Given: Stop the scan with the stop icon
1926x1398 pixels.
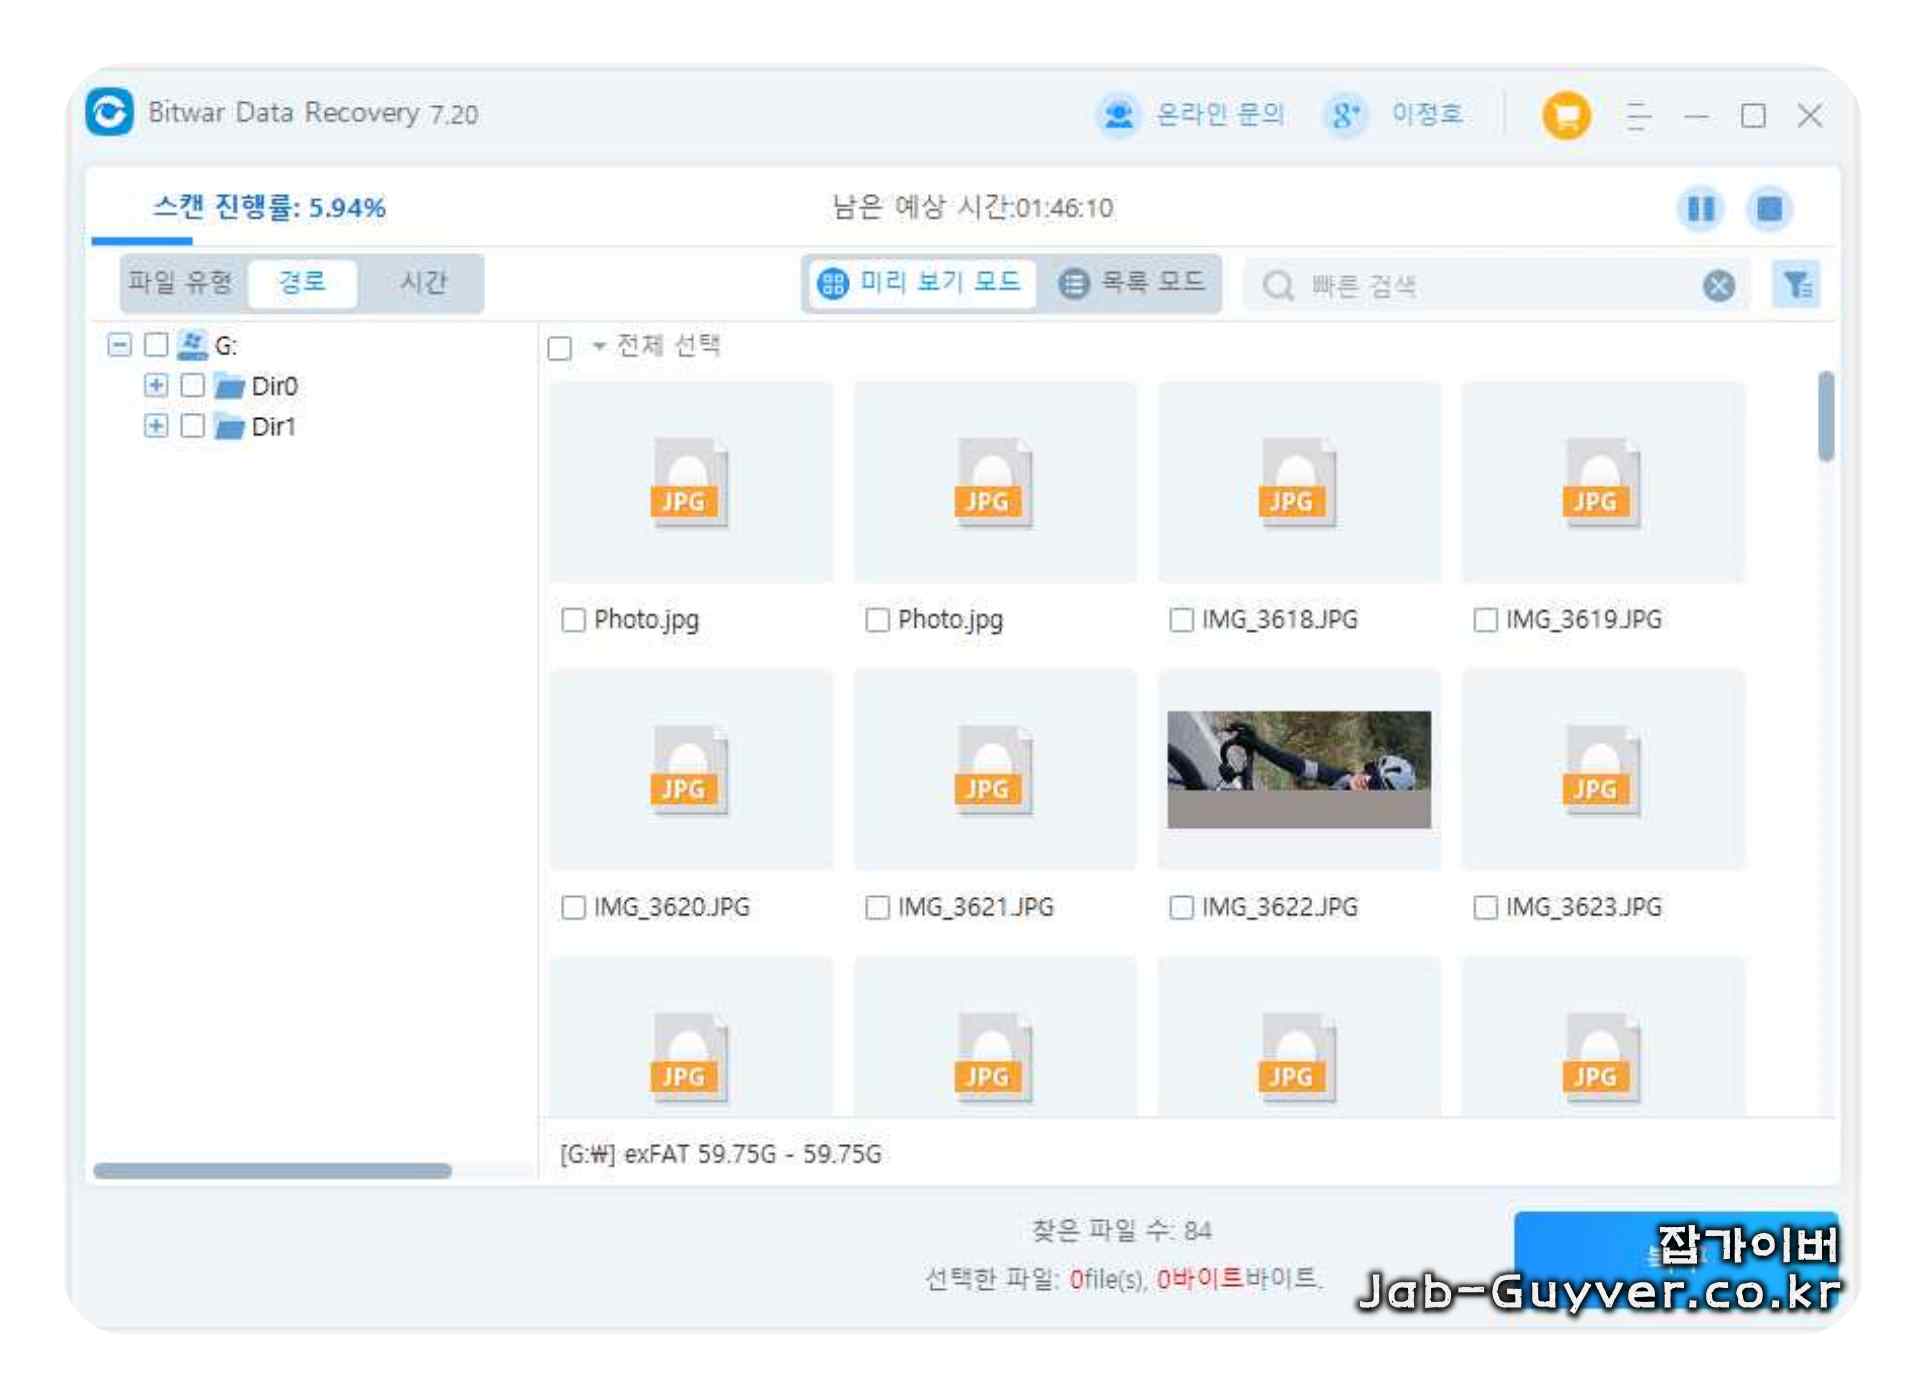Looking at the screenshot, I should click(1769, 208).
